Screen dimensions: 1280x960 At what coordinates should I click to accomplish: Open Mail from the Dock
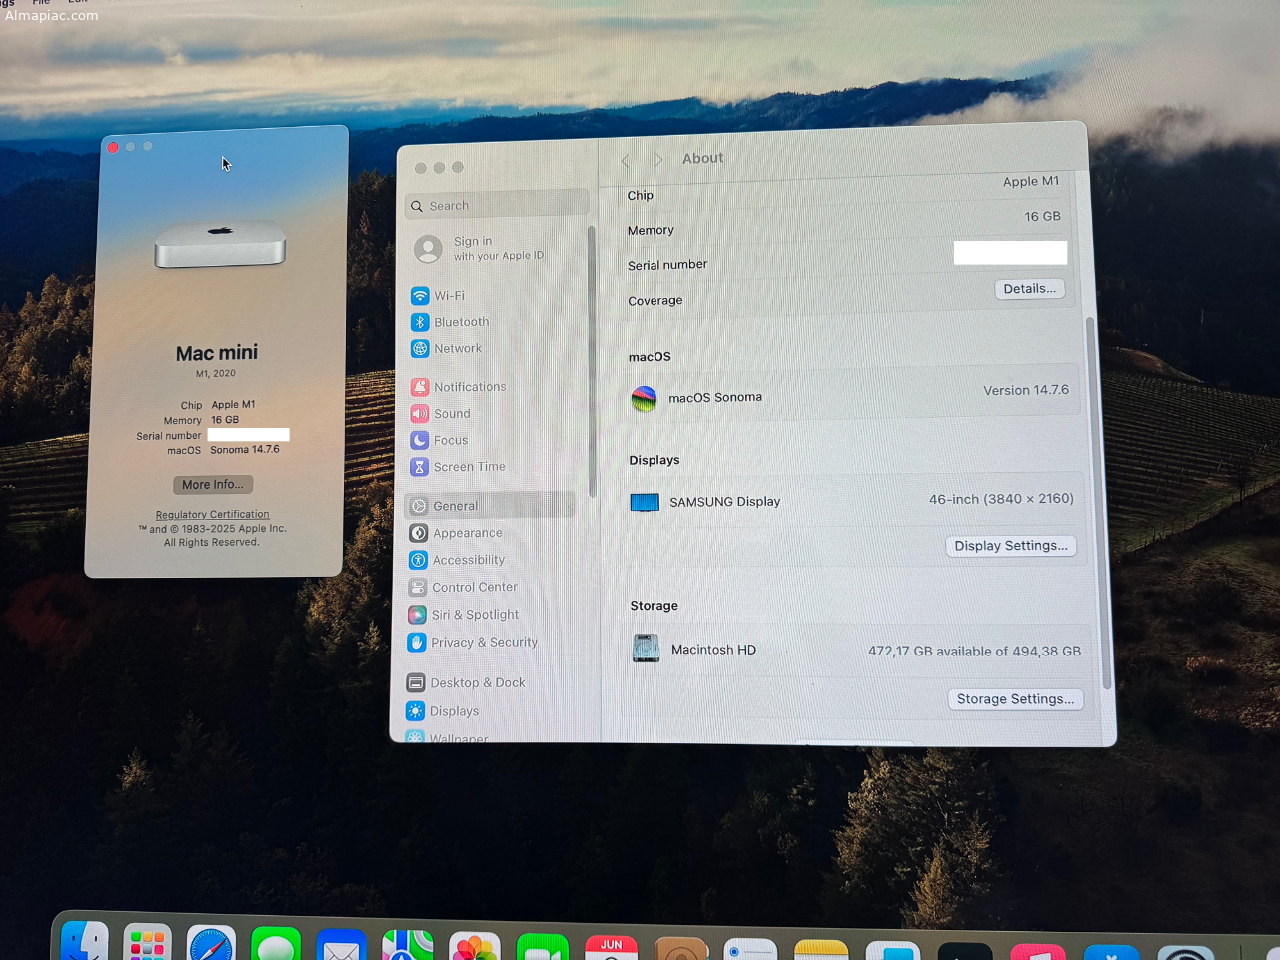341,946
